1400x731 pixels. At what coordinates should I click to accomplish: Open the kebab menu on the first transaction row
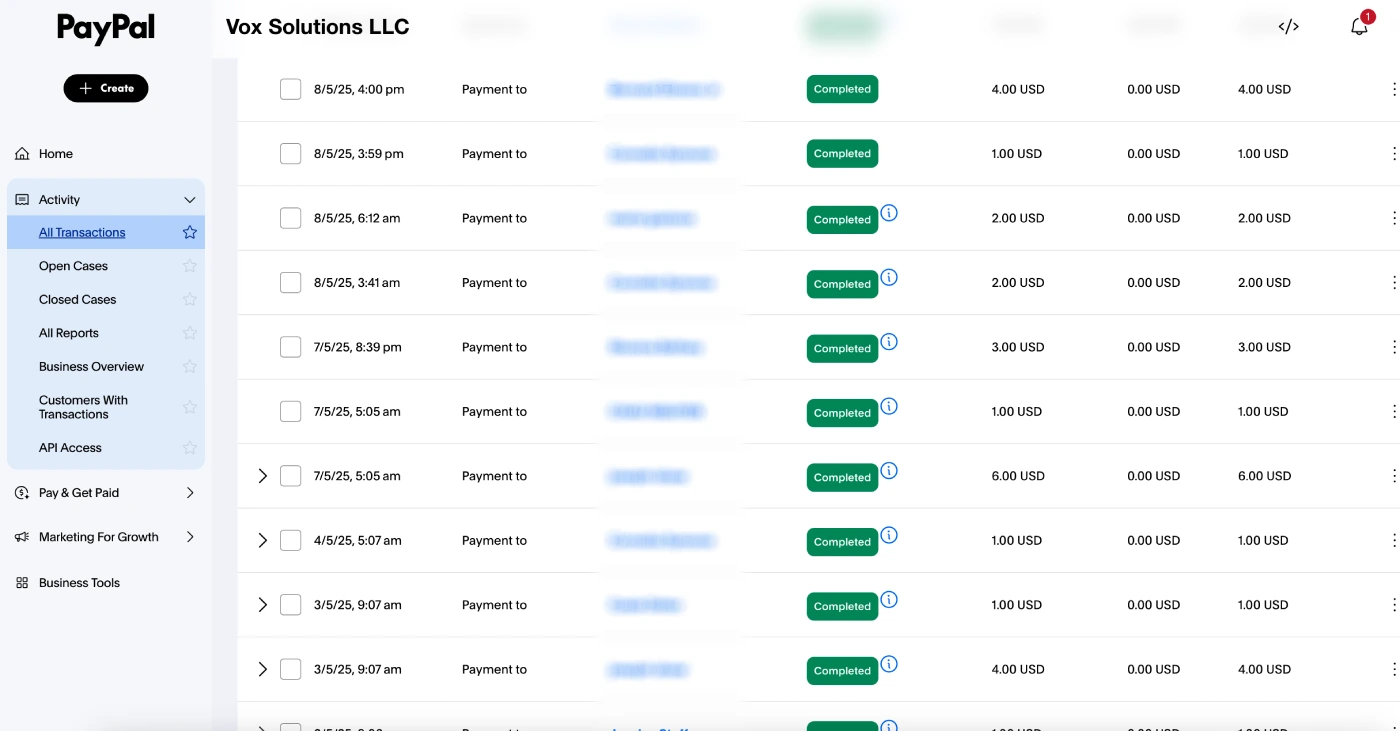(1396, 89)
